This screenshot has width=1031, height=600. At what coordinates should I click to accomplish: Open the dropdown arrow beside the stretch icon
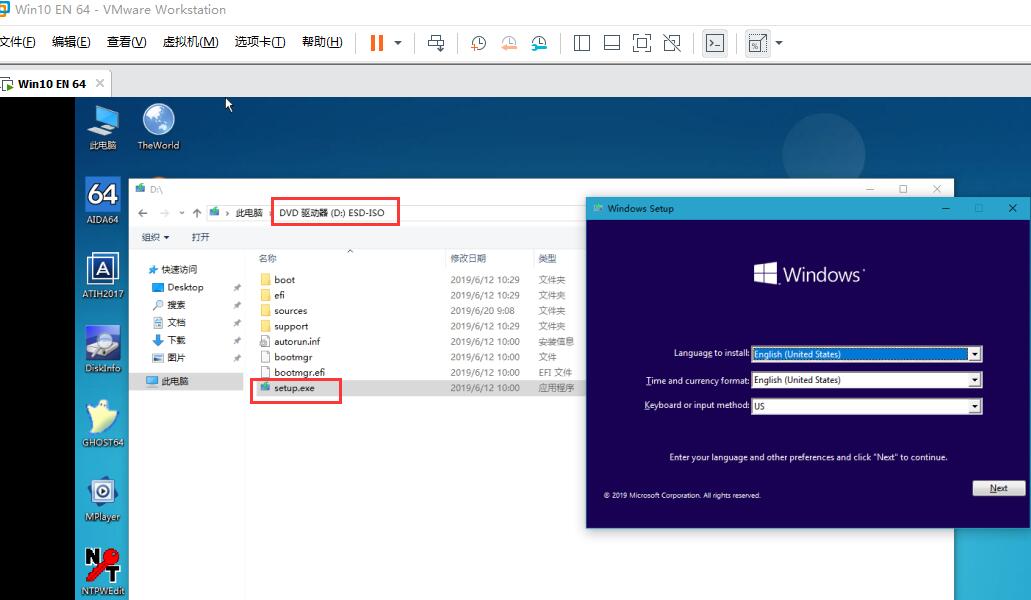click(x=779, y=43)
